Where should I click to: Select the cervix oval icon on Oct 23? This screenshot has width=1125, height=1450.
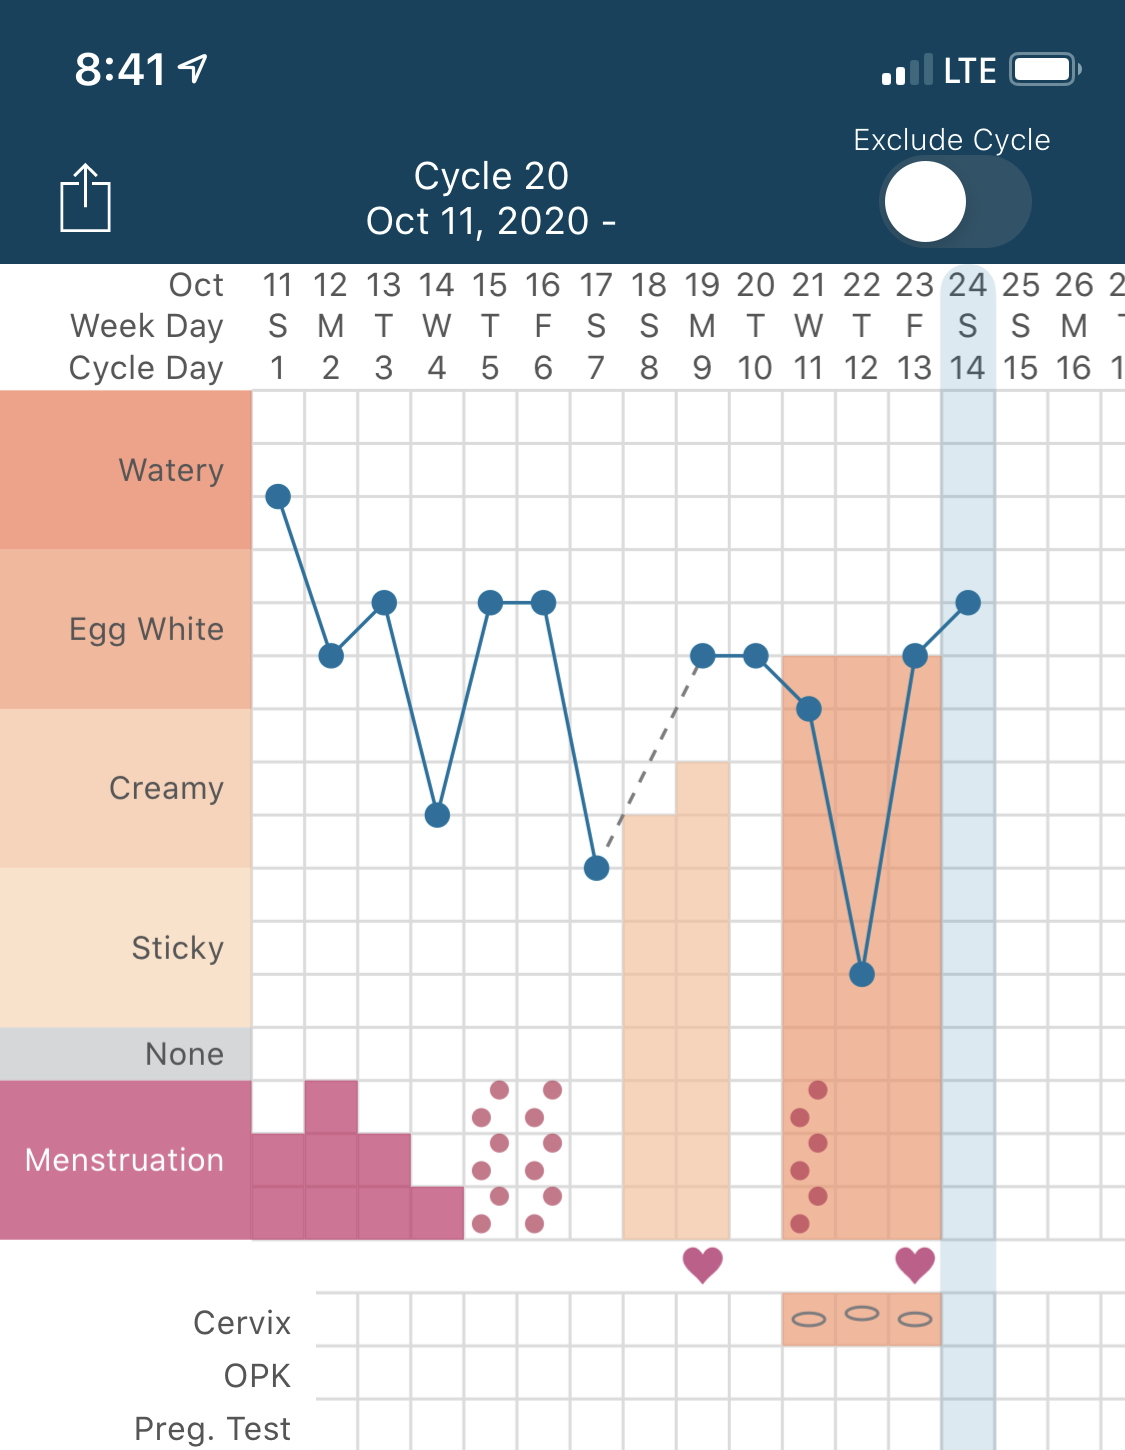click(915, 1319)
